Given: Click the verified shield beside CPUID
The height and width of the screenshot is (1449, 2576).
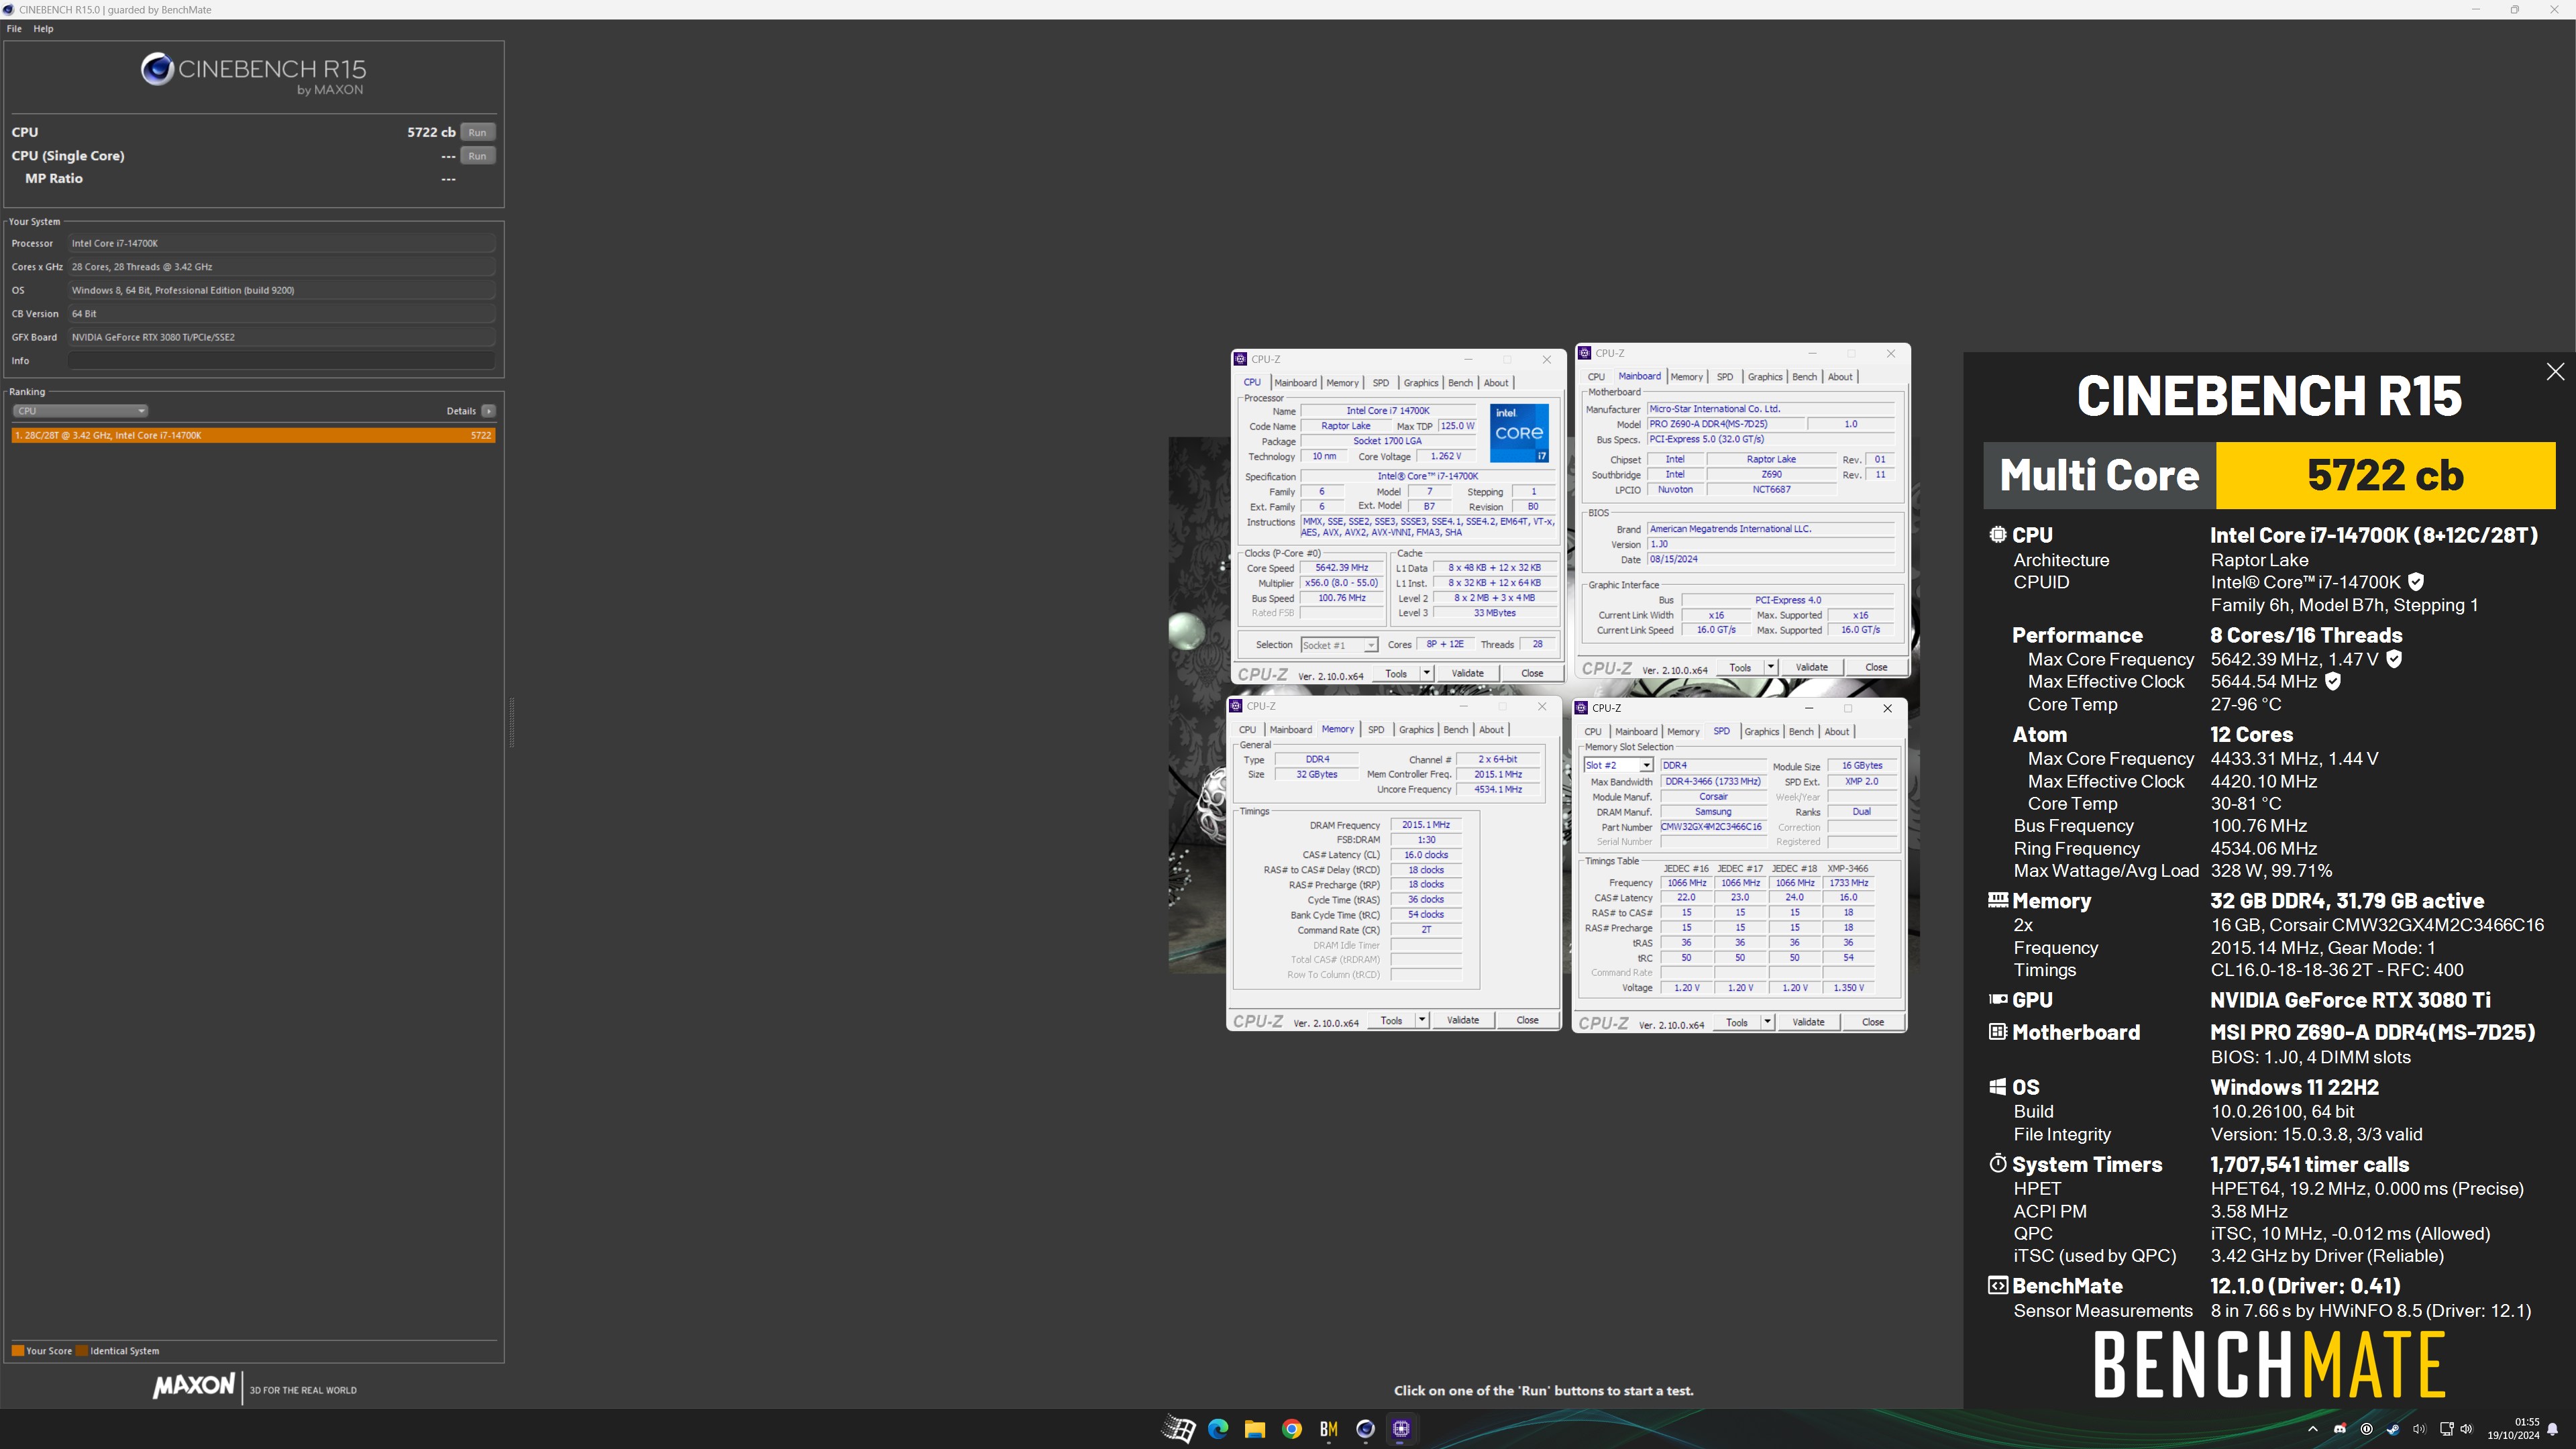Looking at the screenshot, I should (2416, 582).
